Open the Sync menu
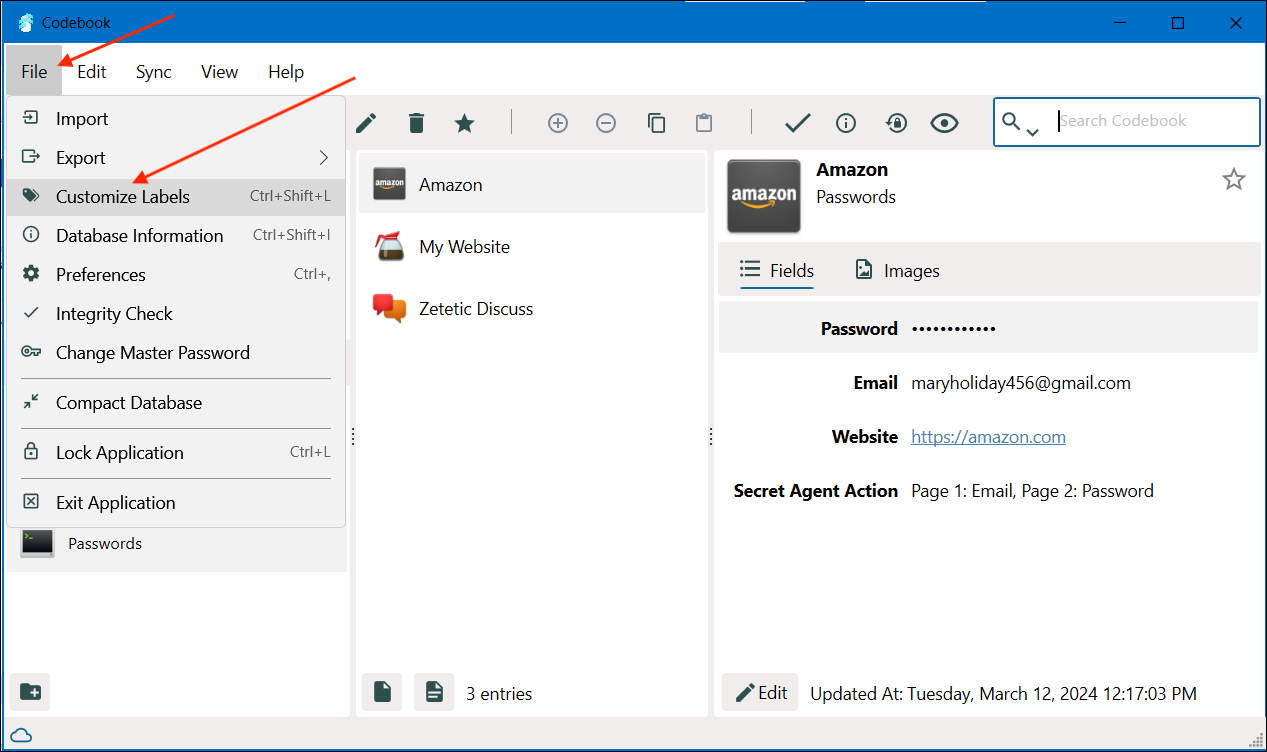The width and height of the screenshot is (1267, 752). 154,71
